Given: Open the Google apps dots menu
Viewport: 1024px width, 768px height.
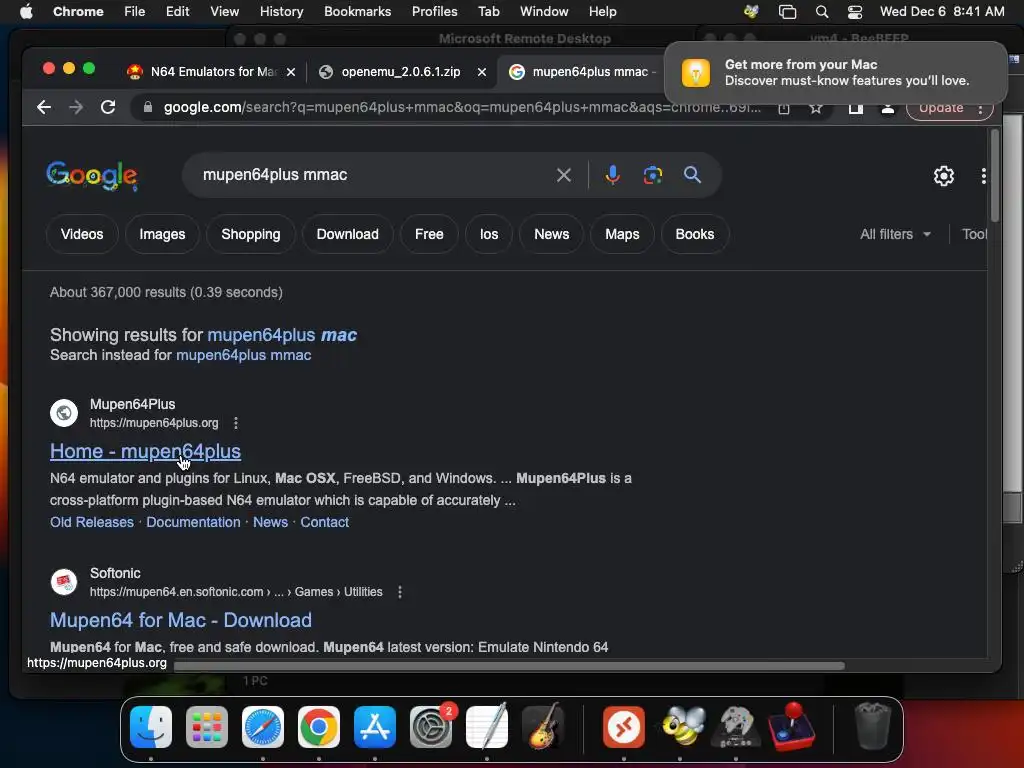Looking at the screenshot, I should click(x=984, y=176).
